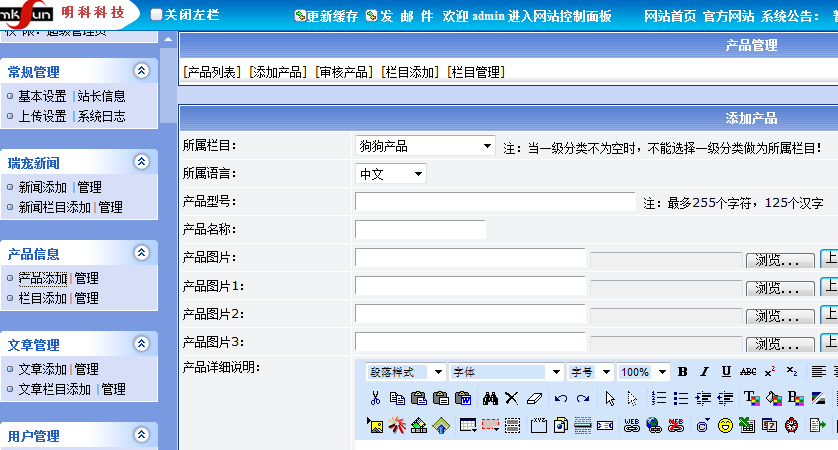
Task: Click the Insert Horizontal Line icon
Action: point(583,425)
